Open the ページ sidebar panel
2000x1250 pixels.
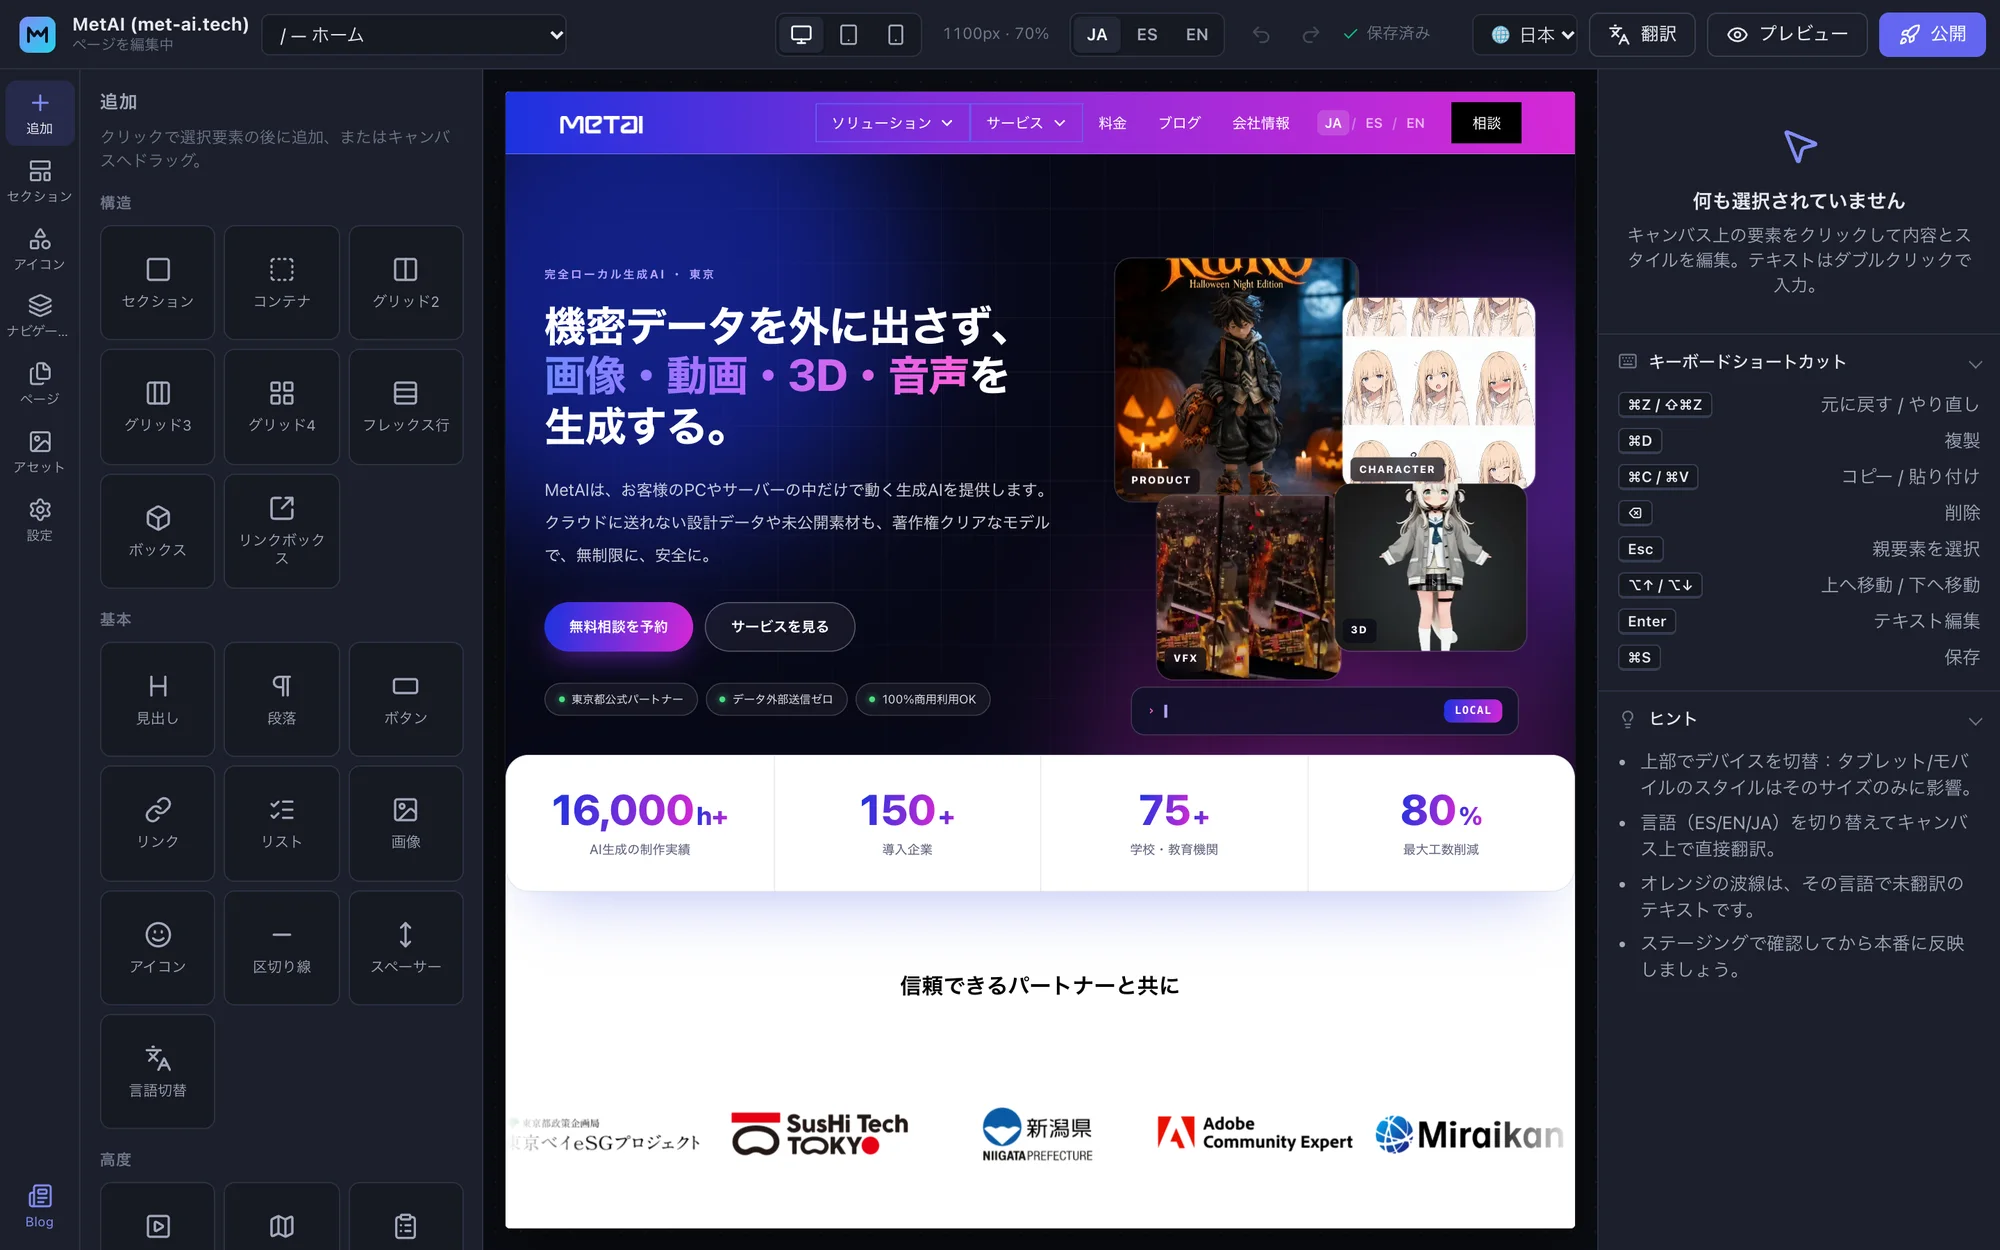coord(40,384)
